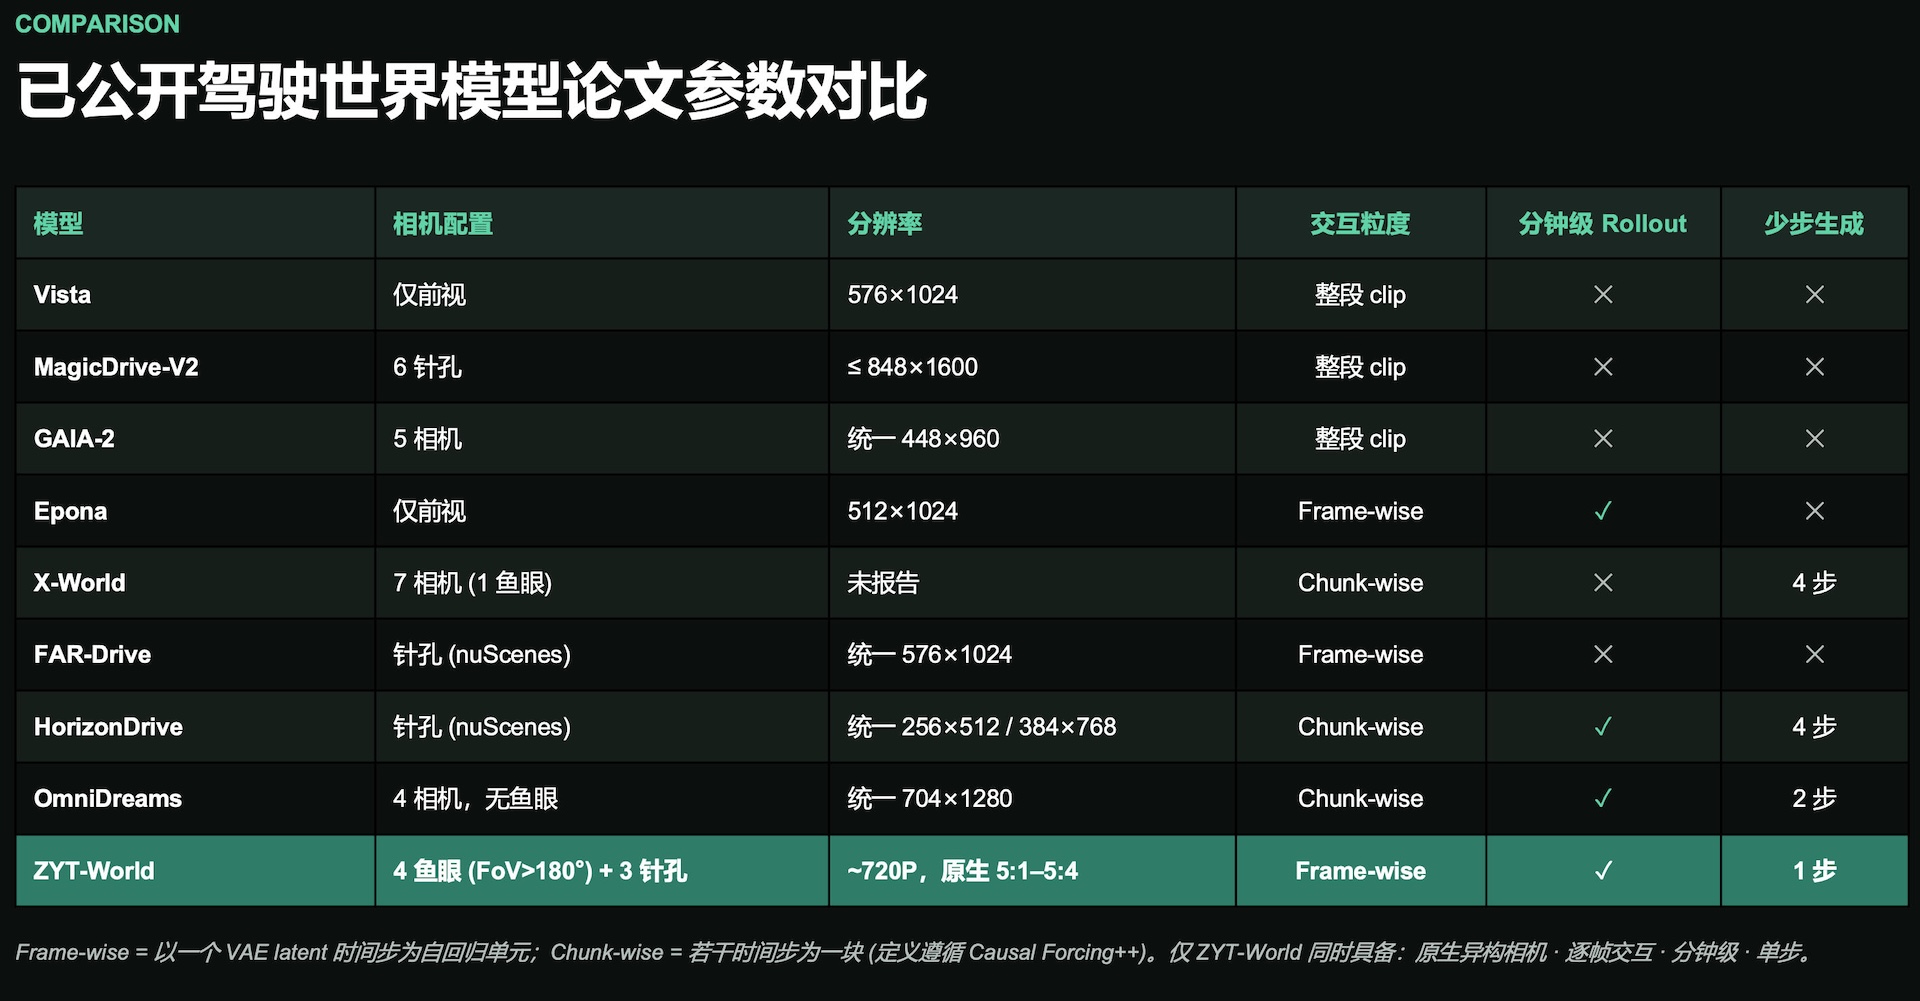The height and width of the screenshot is (1001, 1920).
Task: Click the X-World row Rollout cross mark
Action: (1603, 583)
